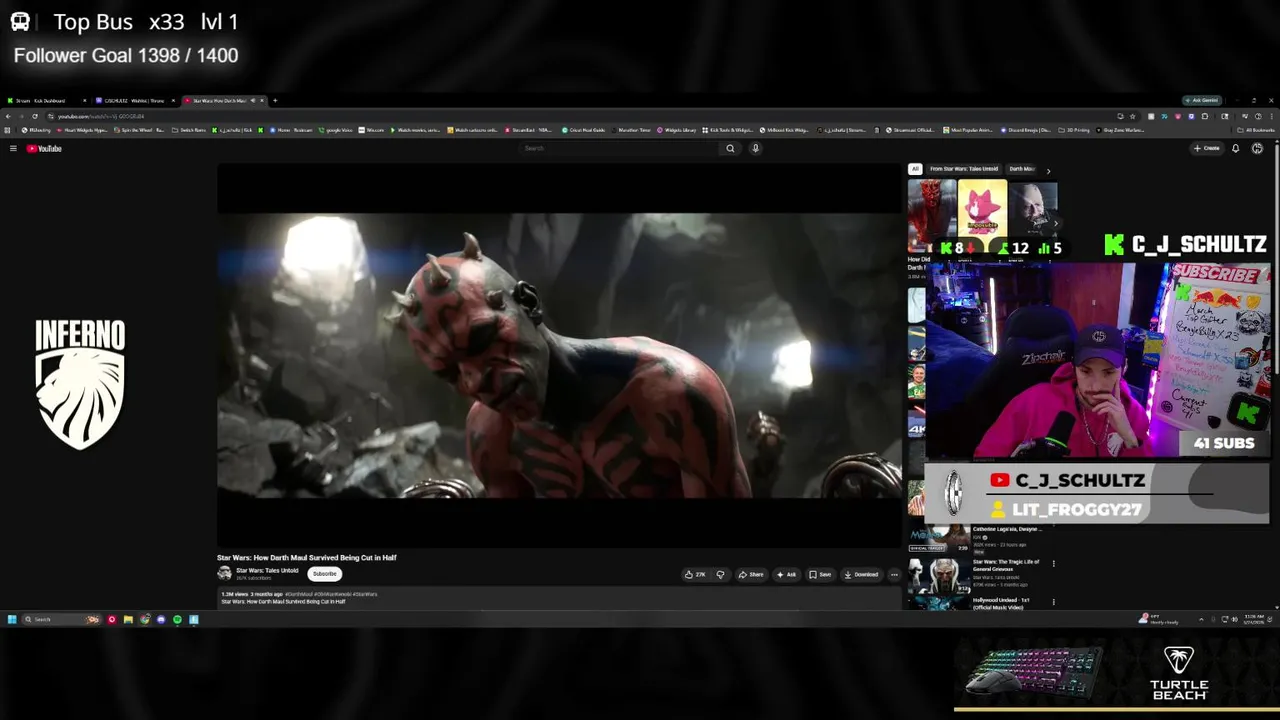Mute the Star Wars tab audio icon
The width and height of the screenshot is (1280, 720).
[x=253, y=100]
